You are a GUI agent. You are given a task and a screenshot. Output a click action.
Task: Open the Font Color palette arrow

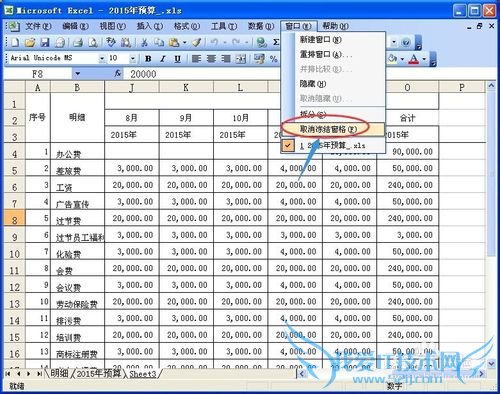click(424, 59)
